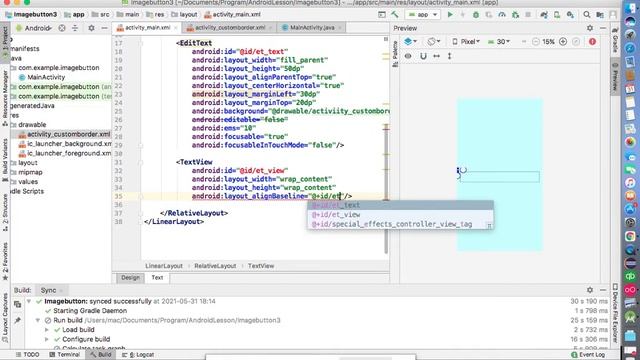Open Preview panel gear settings

pyautogui.click(x=590, y=28)
